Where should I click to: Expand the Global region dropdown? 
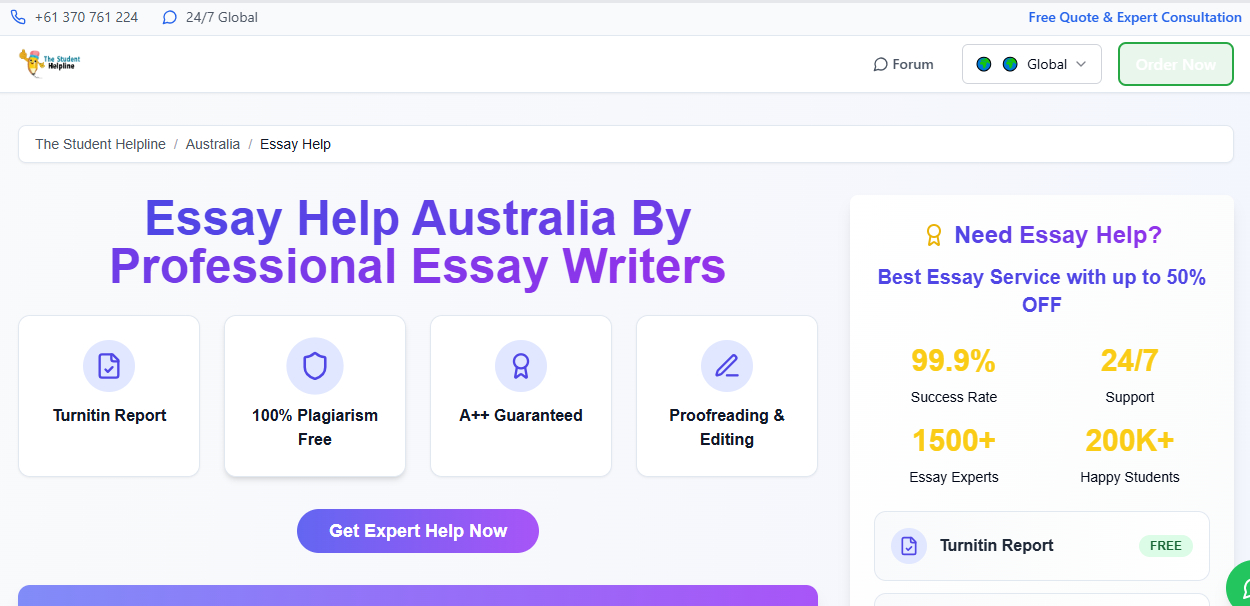point(1032,64)
